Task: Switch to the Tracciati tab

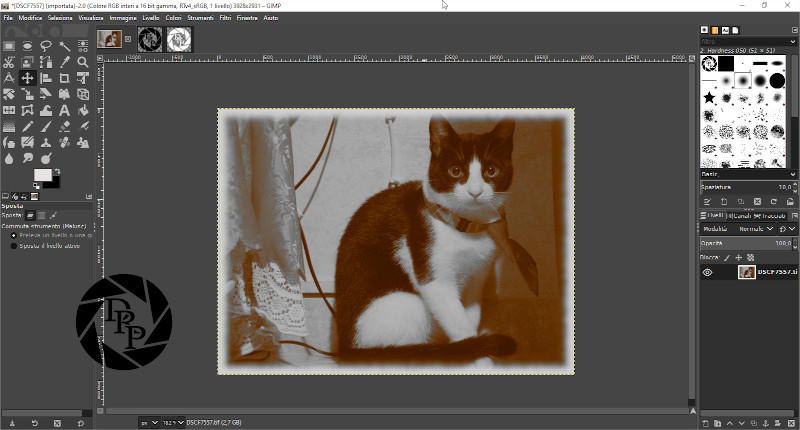Action: coord(769,216)
